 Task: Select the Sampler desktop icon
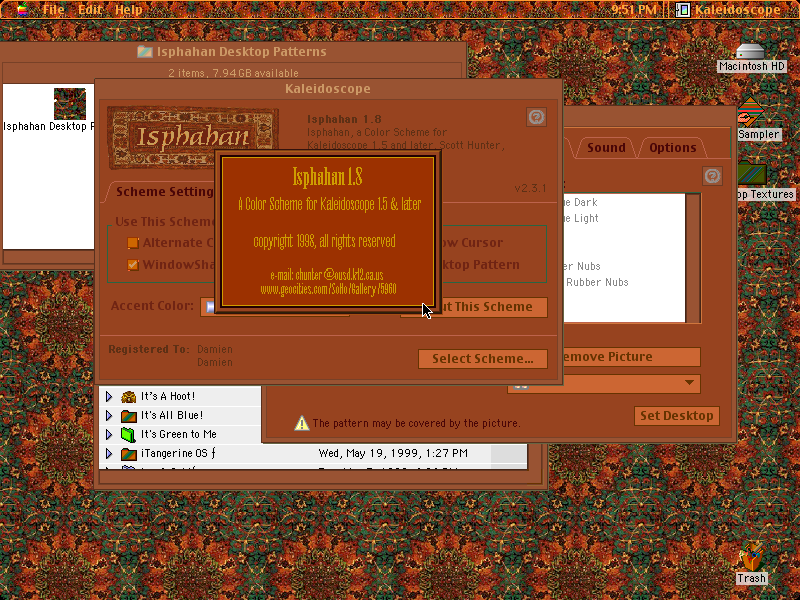click(x=750, y=112)
